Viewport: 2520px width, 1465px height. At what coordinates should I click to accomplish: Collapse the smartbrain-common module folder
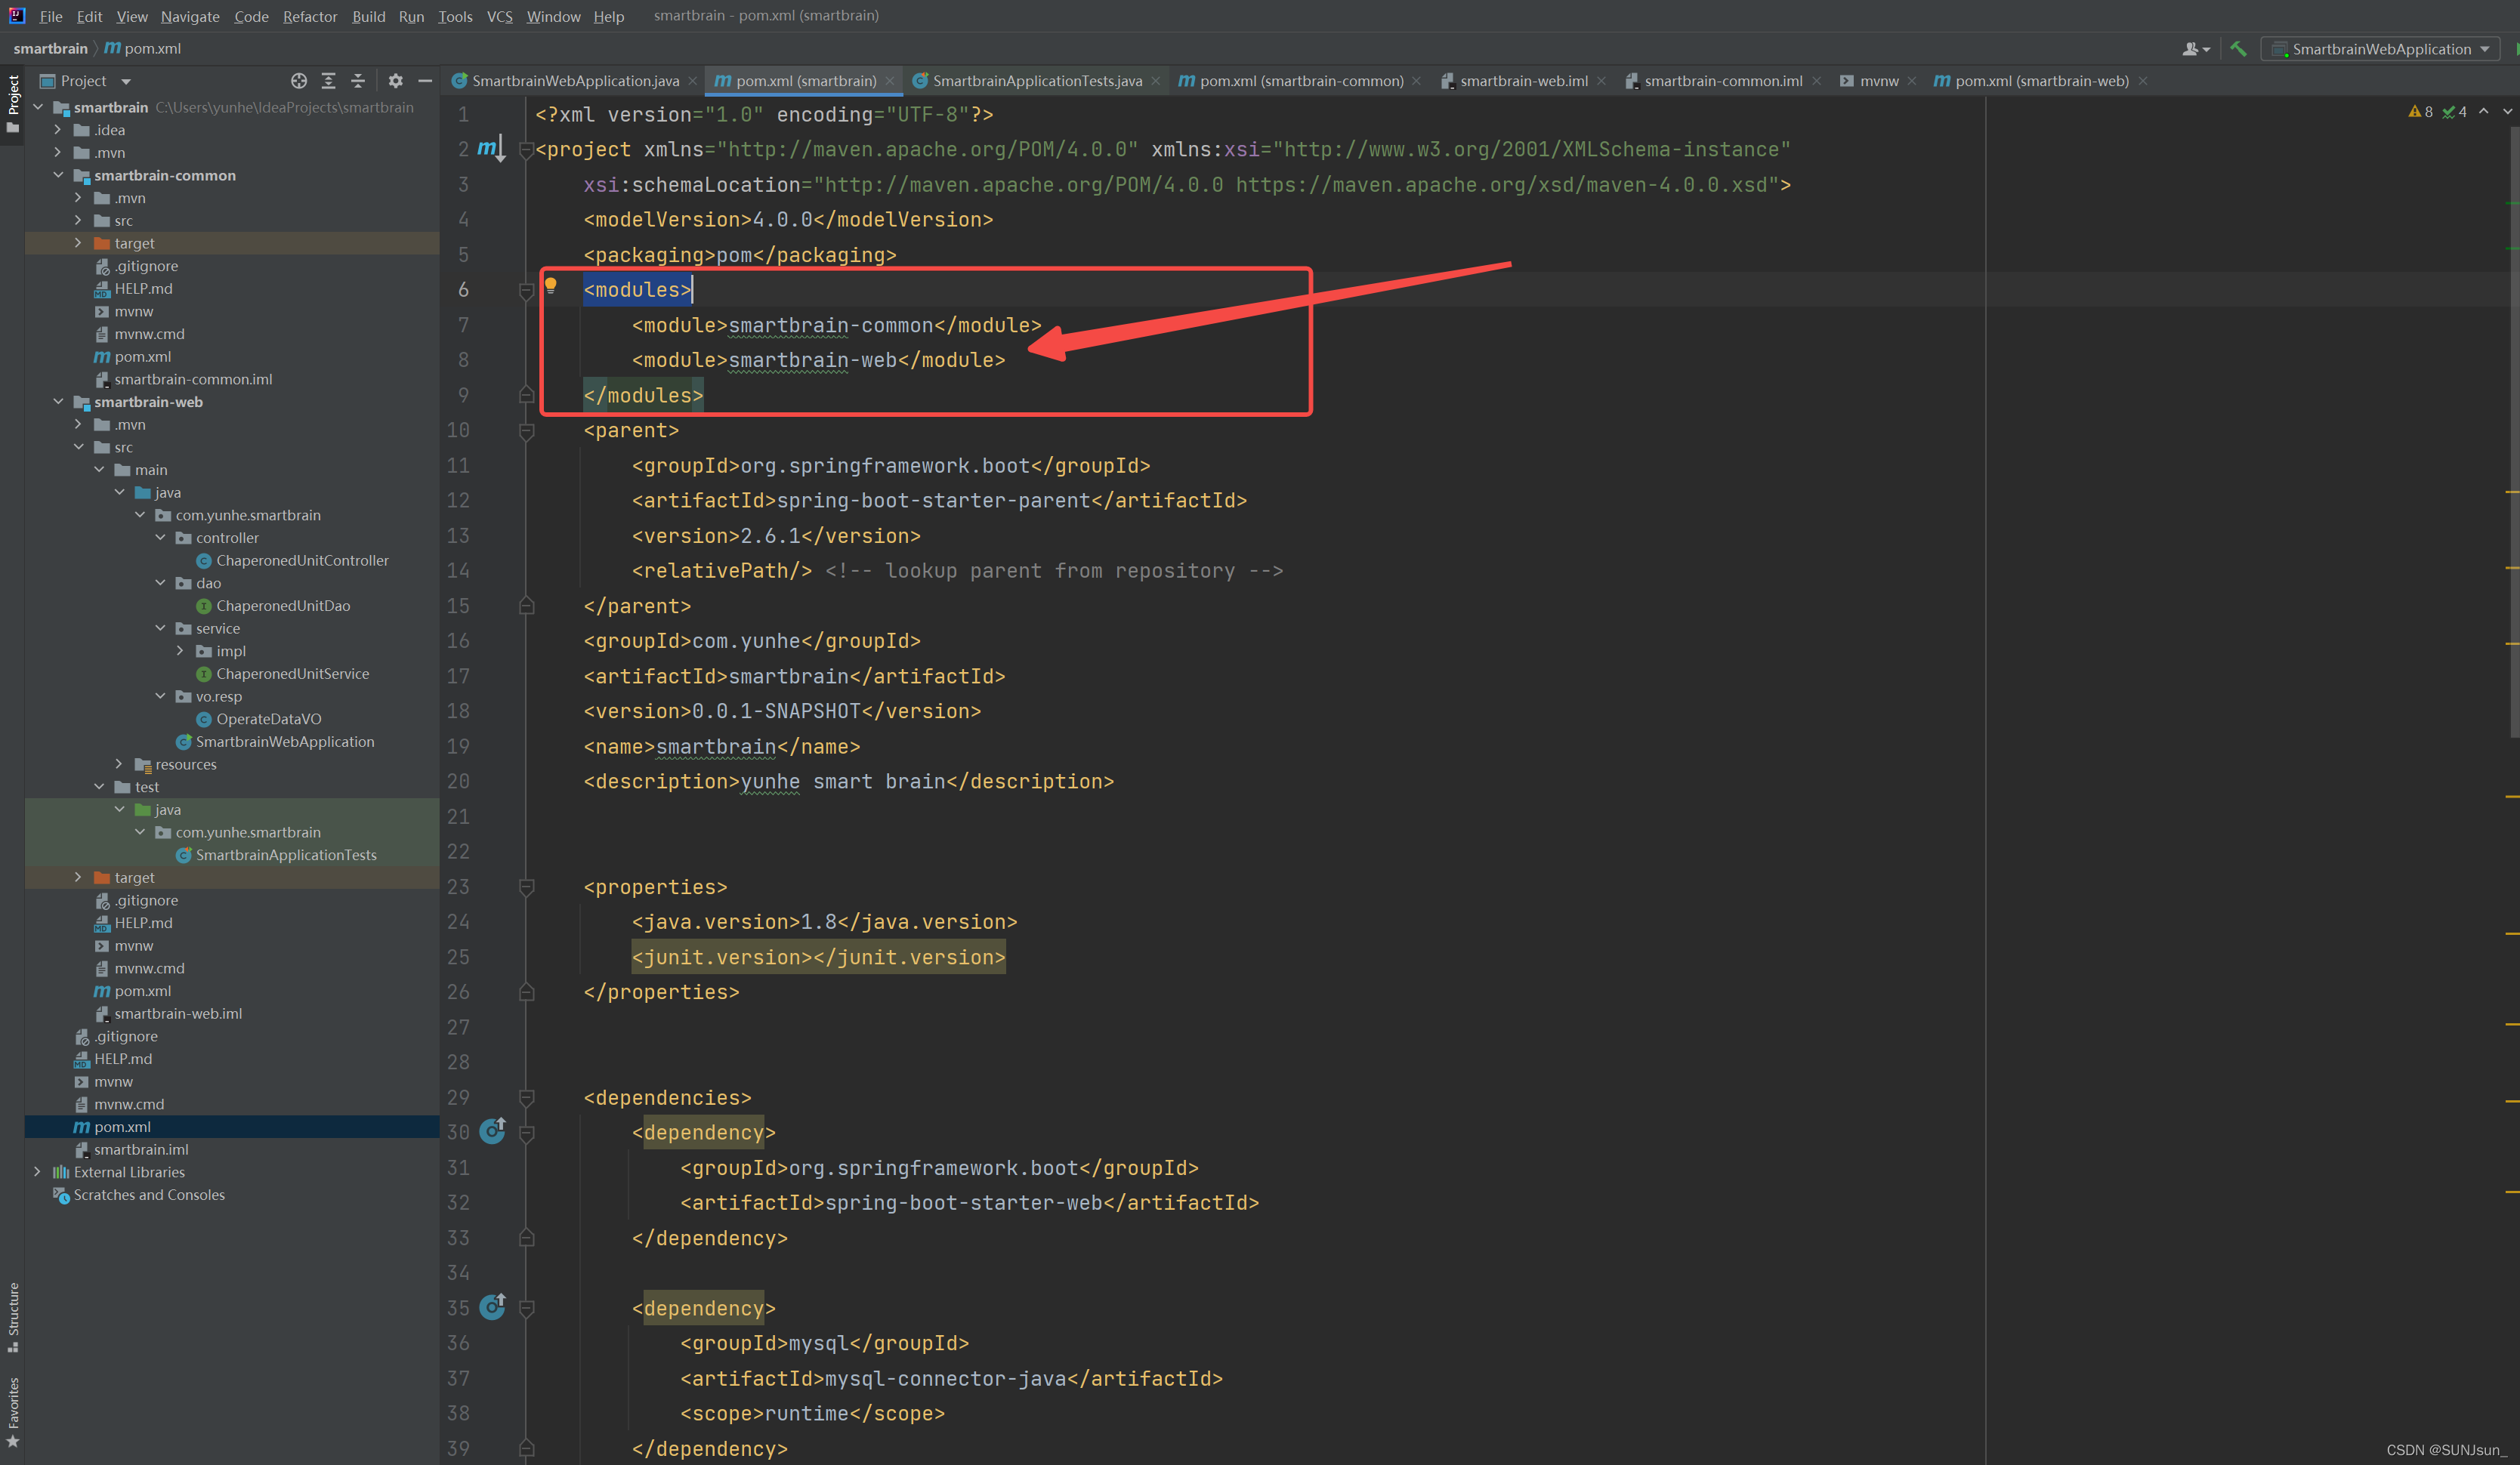pos(58,175)
